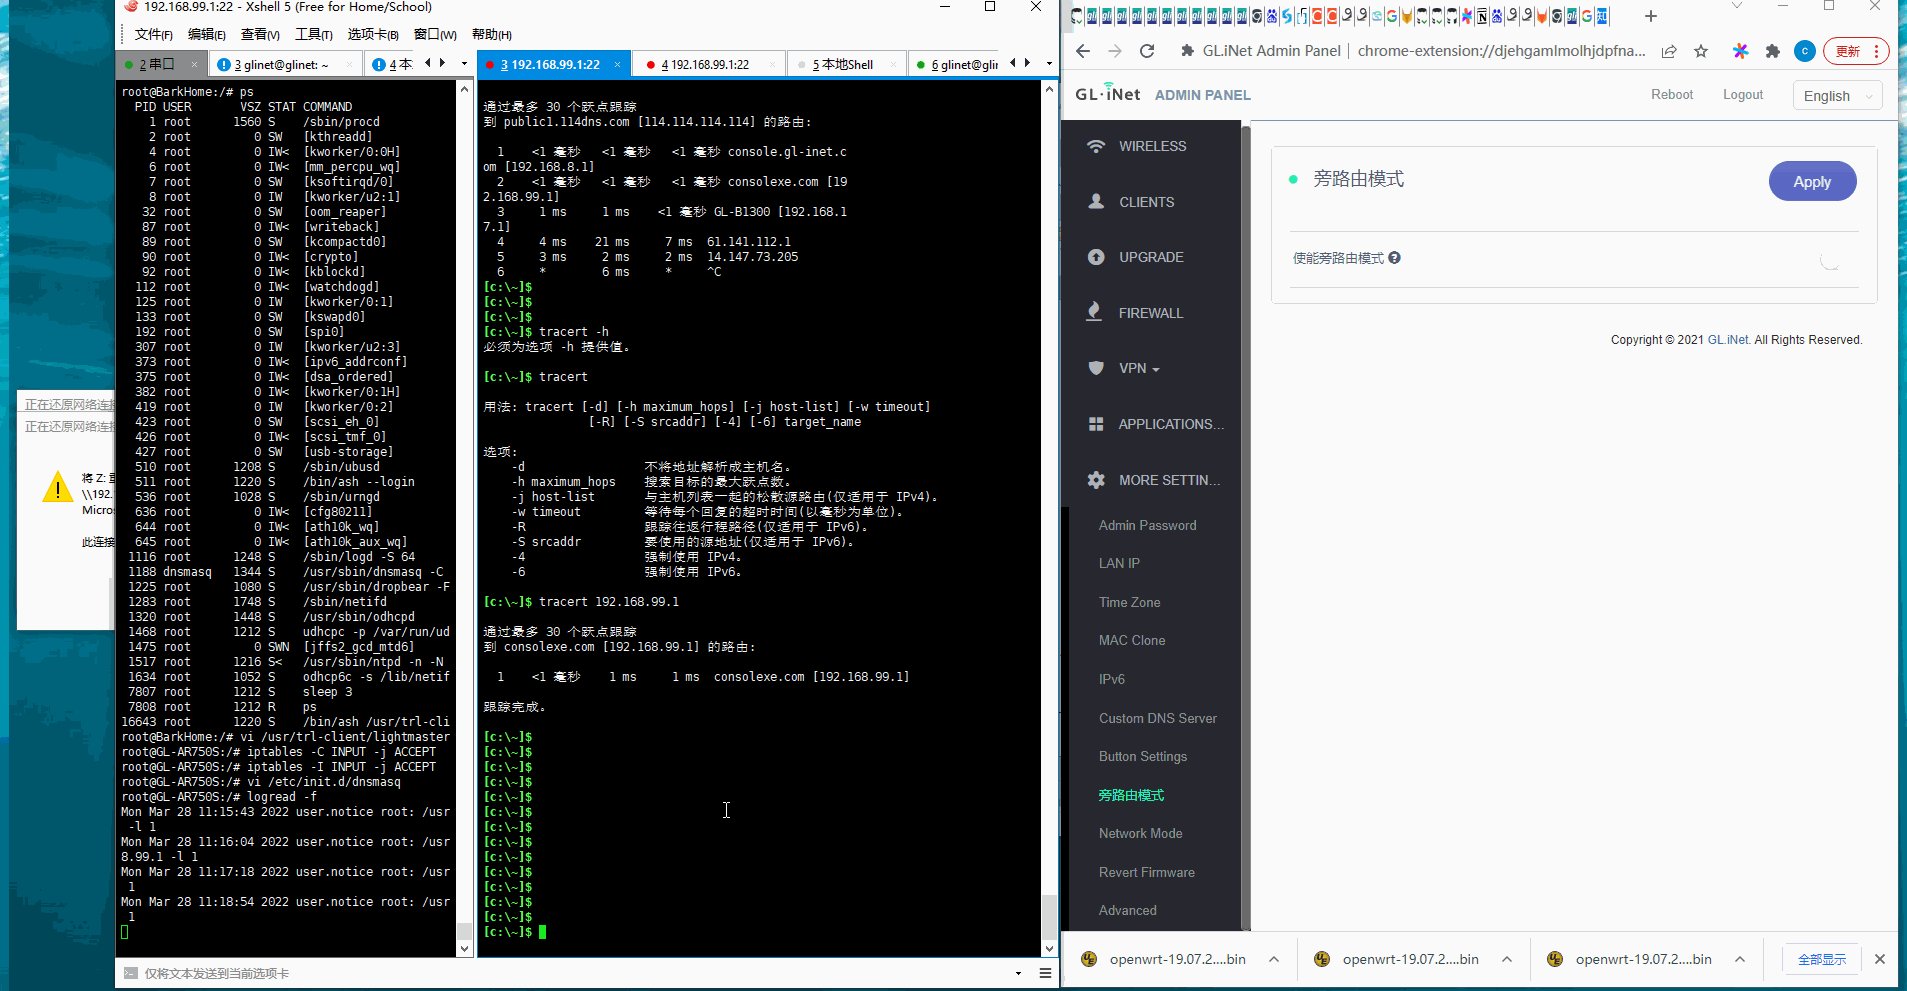Expand first openwrt download item options
The image size is (1907, 991).
1274,959
